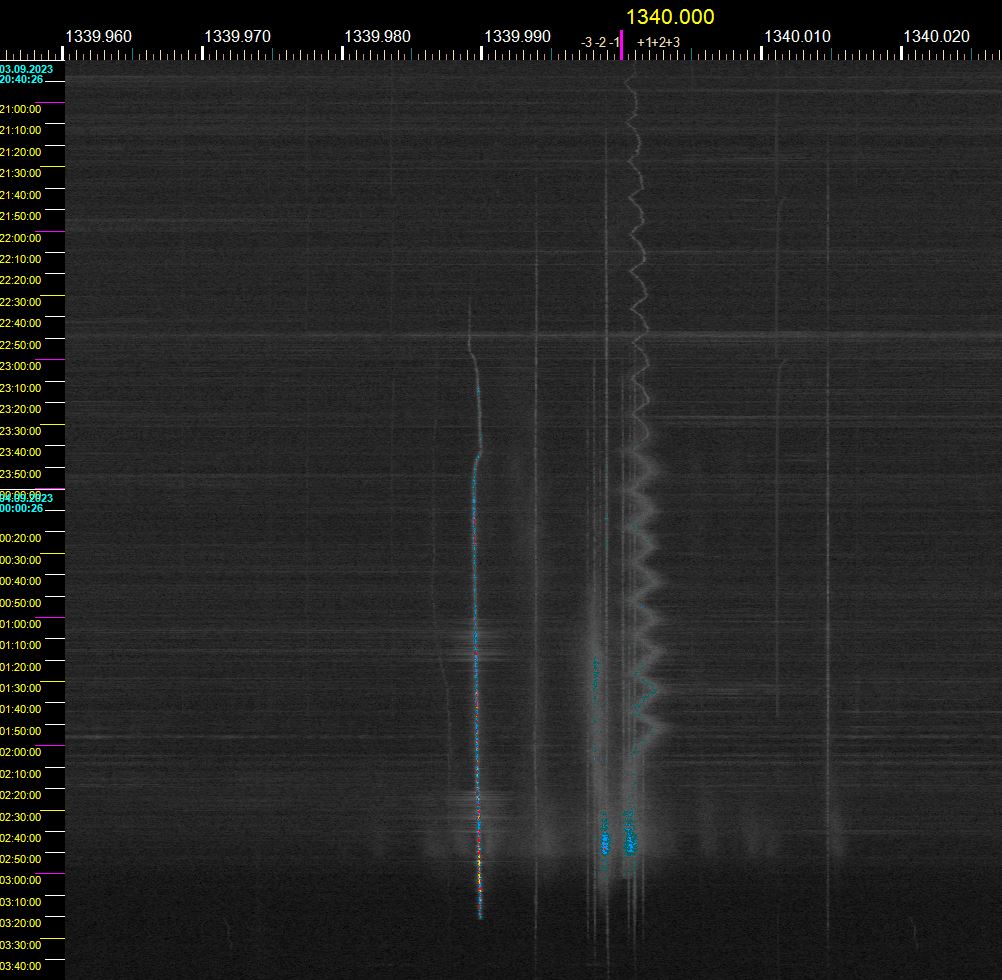Image resolution: width=1002 pixels, height=980 pixels.
Task: Click the 1339.990 frequency tick label
Action: click(x=518, y=36)
